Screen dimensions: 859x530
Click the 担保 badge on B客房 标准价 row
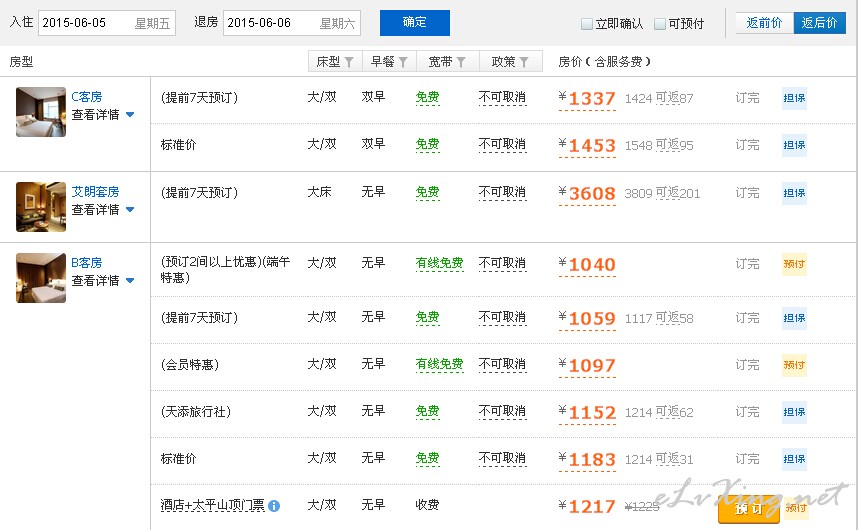794,459
